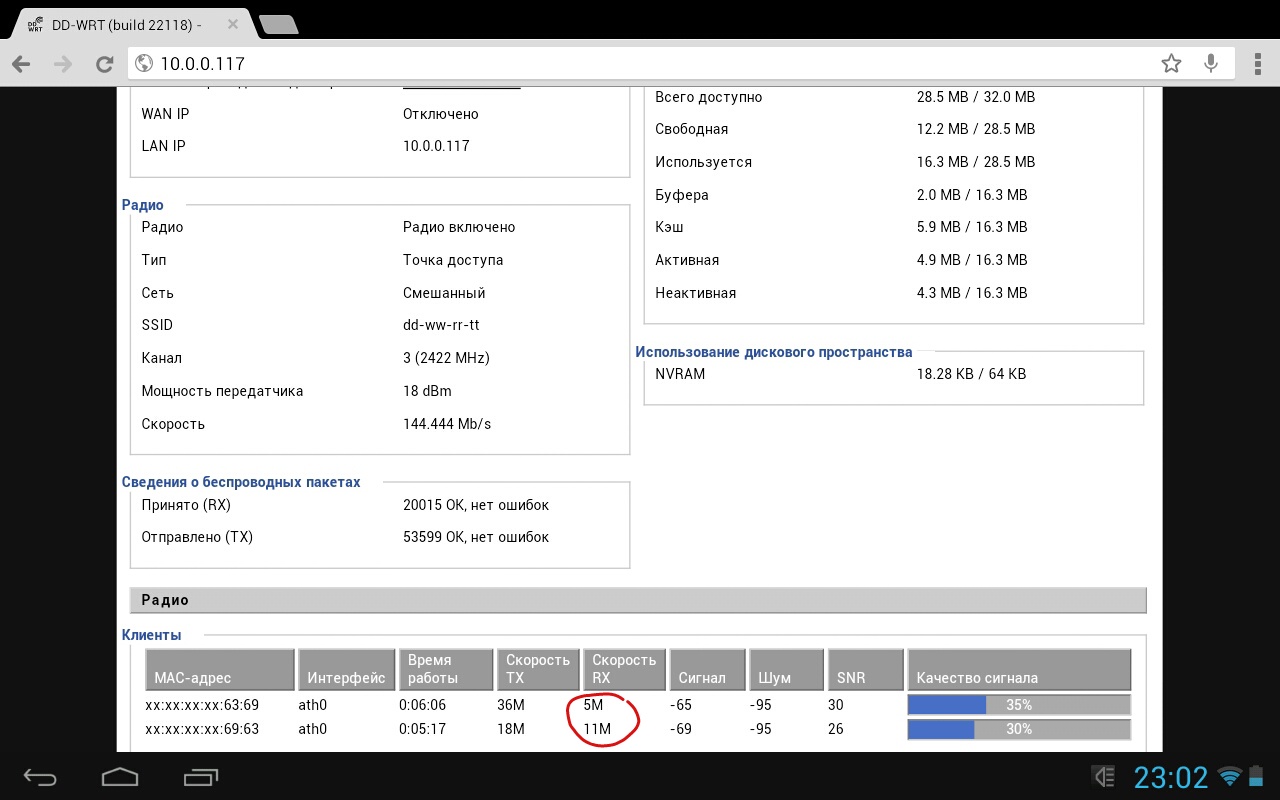Click the 35% signal quality bar
1280x800 pixels.
point(1018,705)
